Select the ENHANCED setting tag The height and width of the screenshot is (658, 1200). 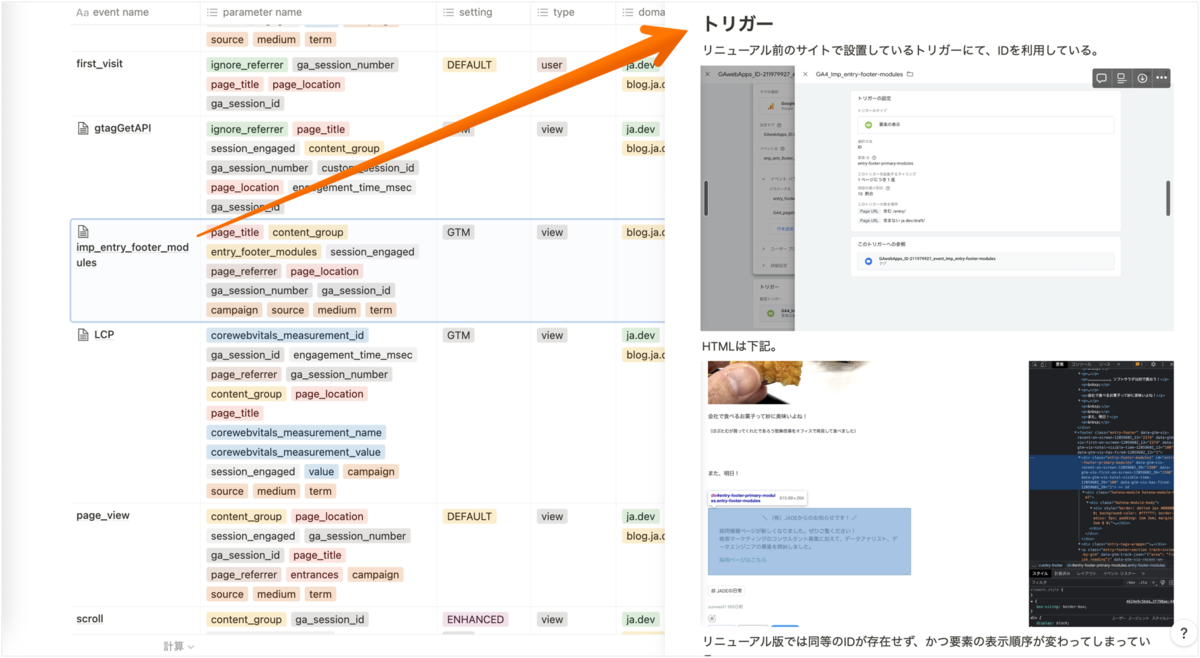[x=475, y=620]
